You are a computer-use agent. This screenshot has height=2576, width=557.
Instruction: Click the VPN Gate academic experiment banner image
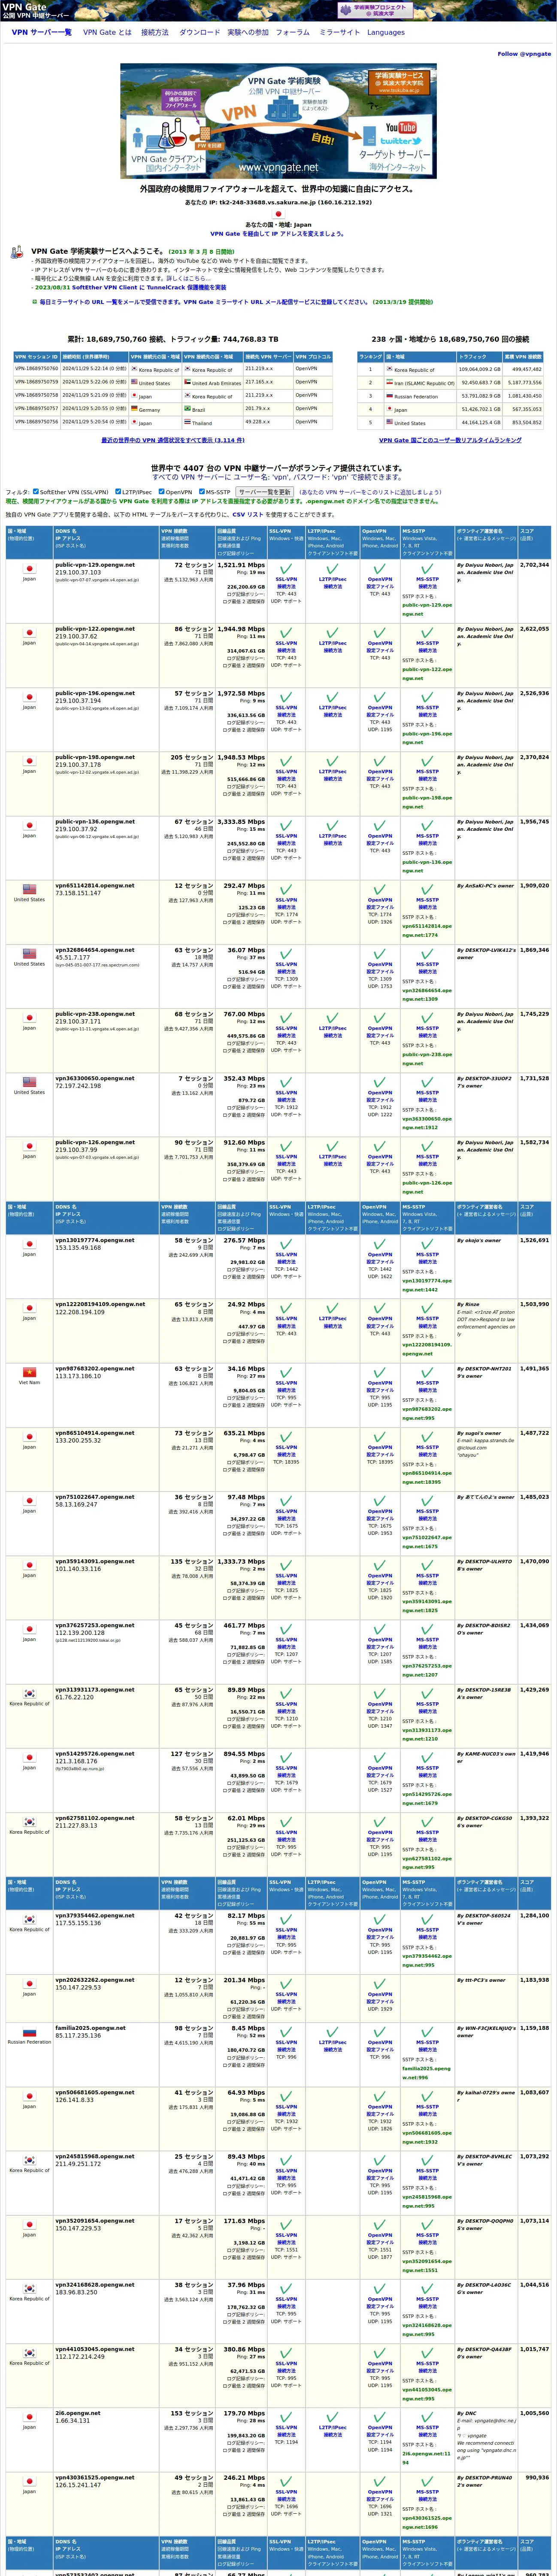click(x=278, y=121)
